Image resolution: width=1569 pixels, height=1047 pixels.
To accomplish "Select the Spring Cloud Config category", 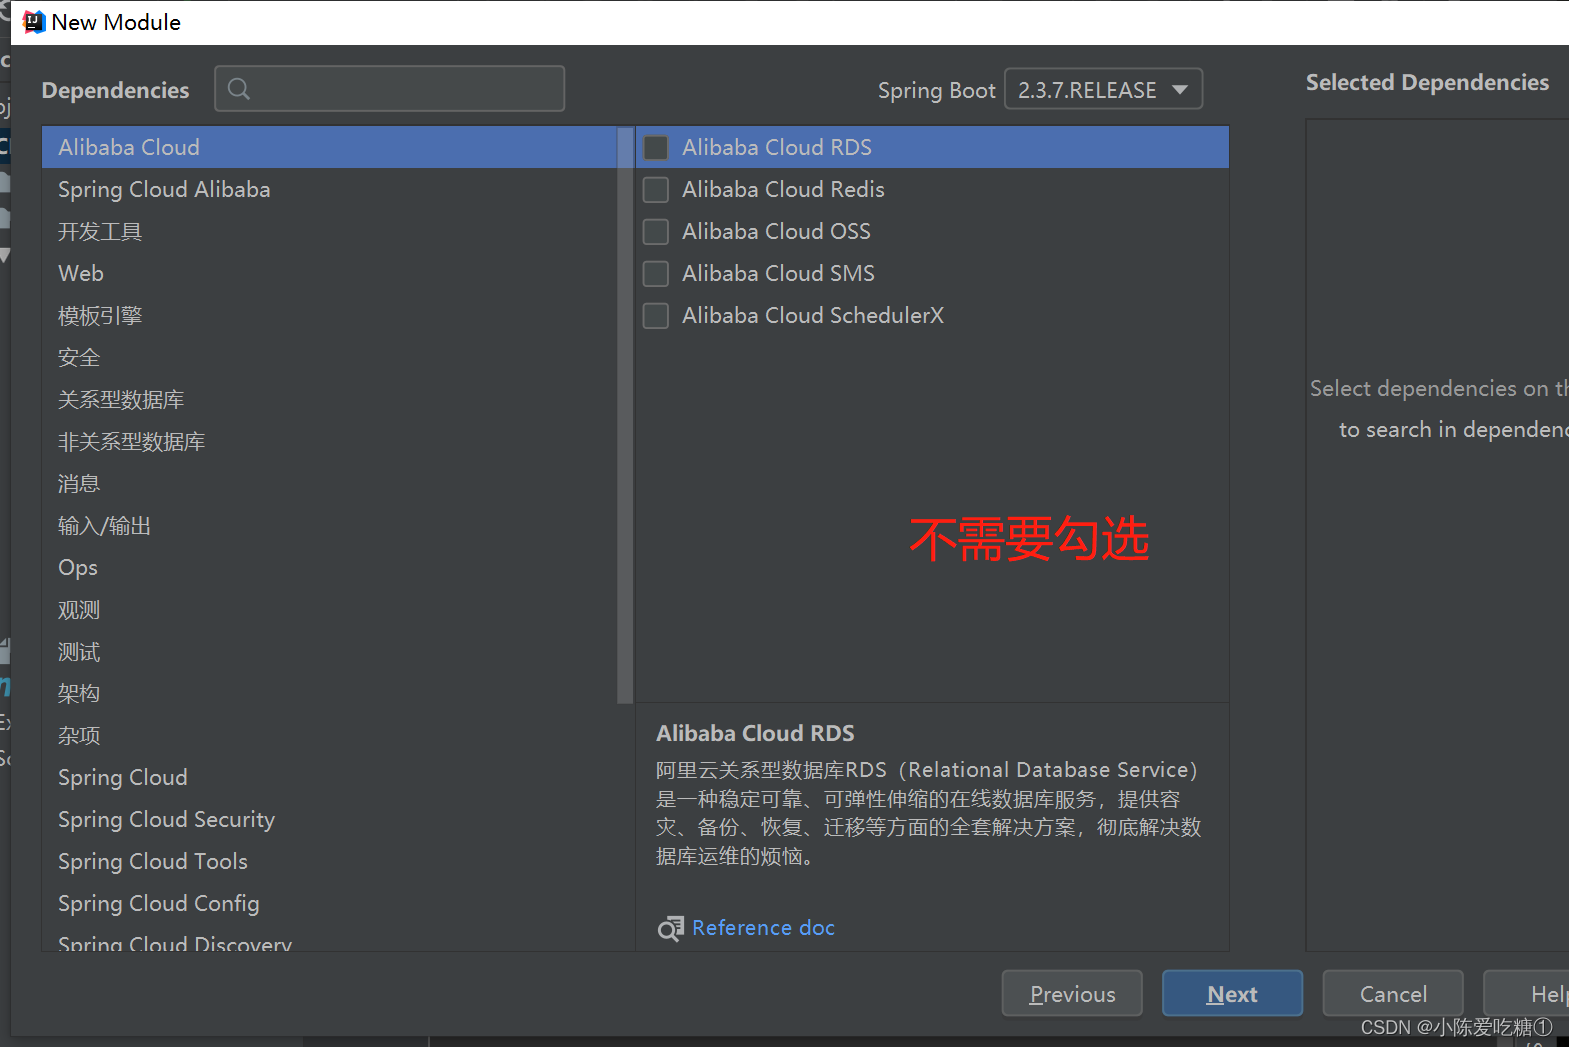I will (x=330, y=903).
